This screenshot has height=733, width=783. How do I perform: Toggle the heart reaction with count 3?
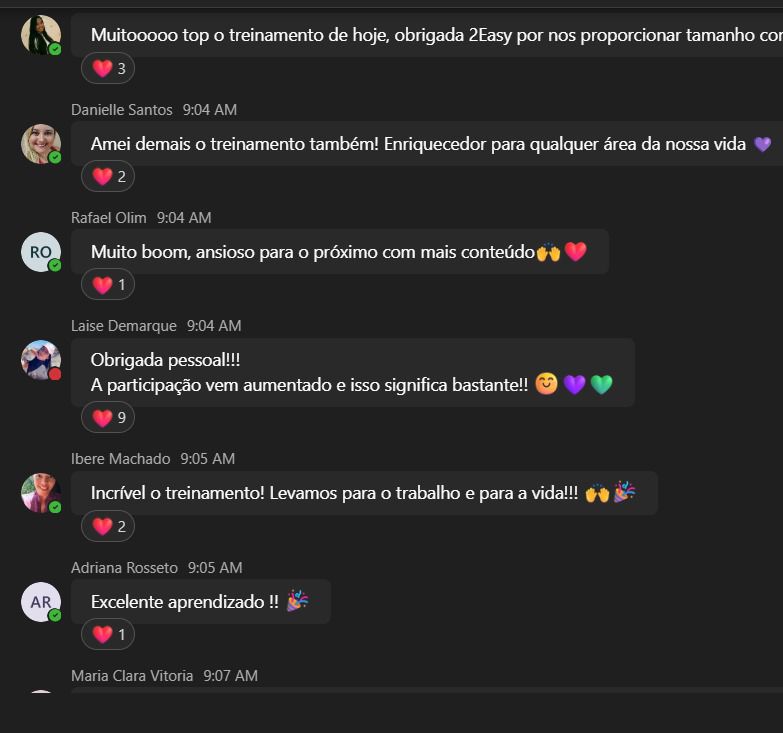pyautogui.click(x=108, y=68)
